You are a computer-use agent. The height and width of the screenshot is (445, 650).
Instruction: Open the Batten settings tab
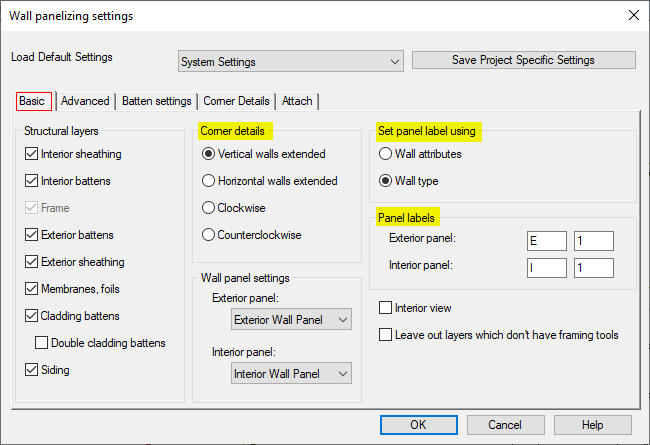pos(157,101)
